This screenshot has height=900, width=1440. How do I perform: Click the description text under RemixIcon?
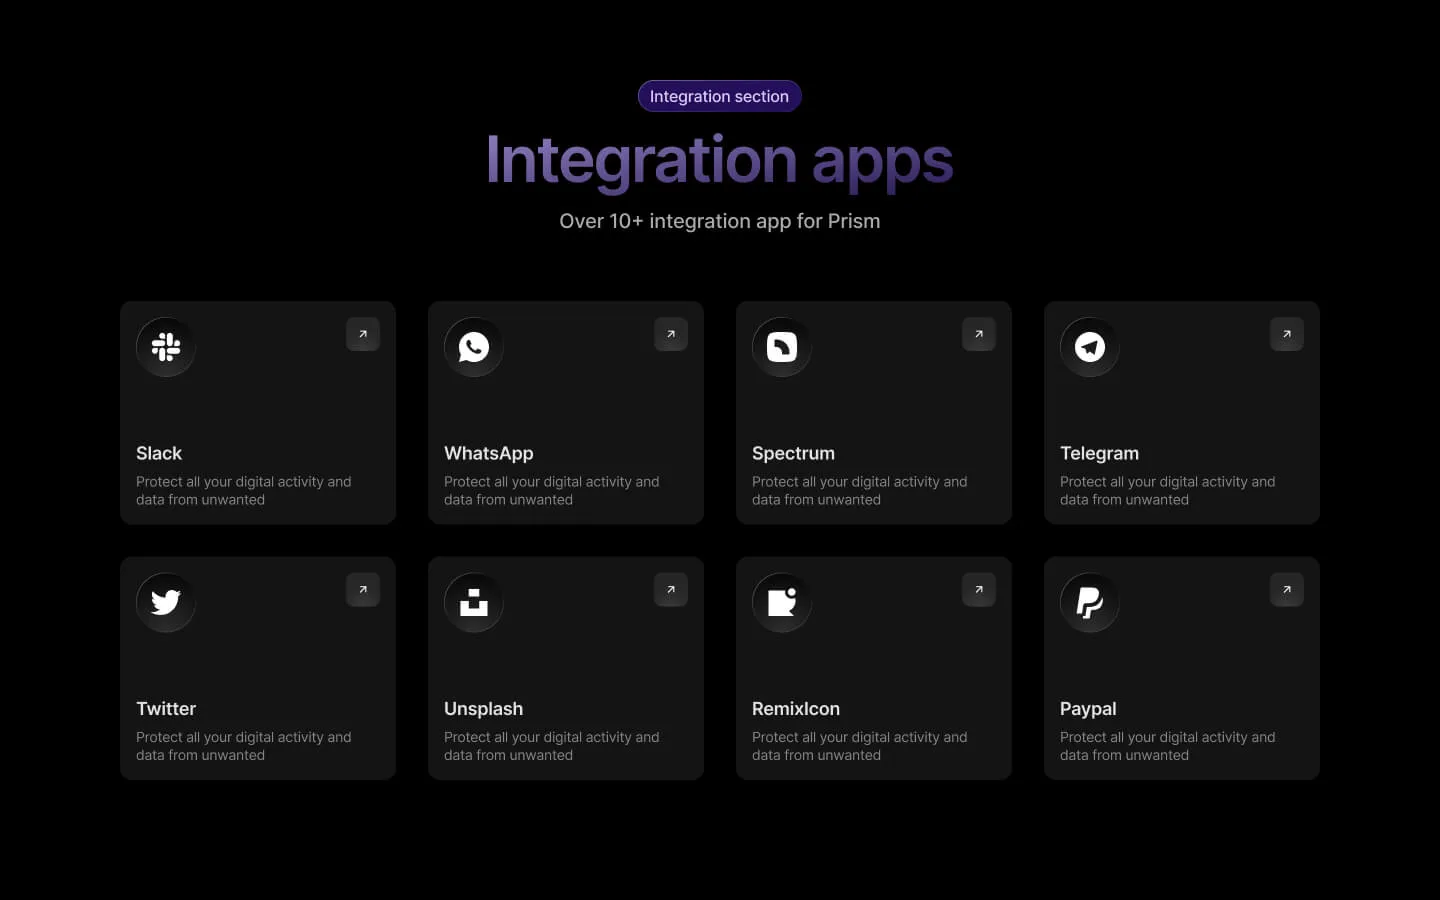[x=860, y=746]
